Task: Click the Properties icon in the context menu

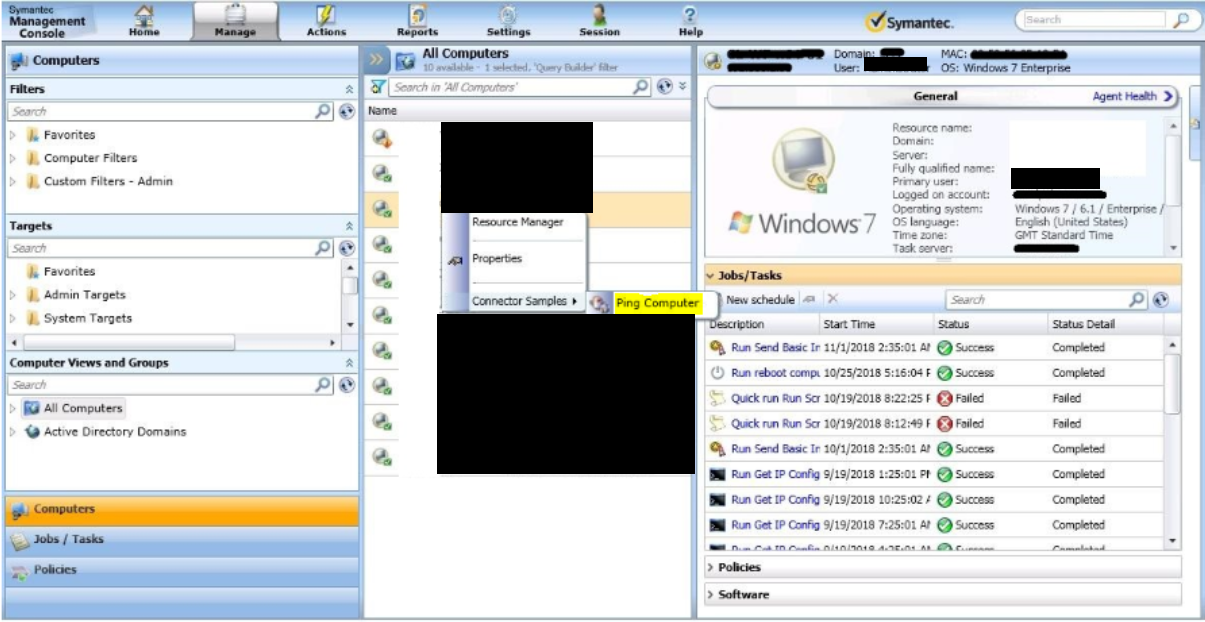Action: [456, 260]
